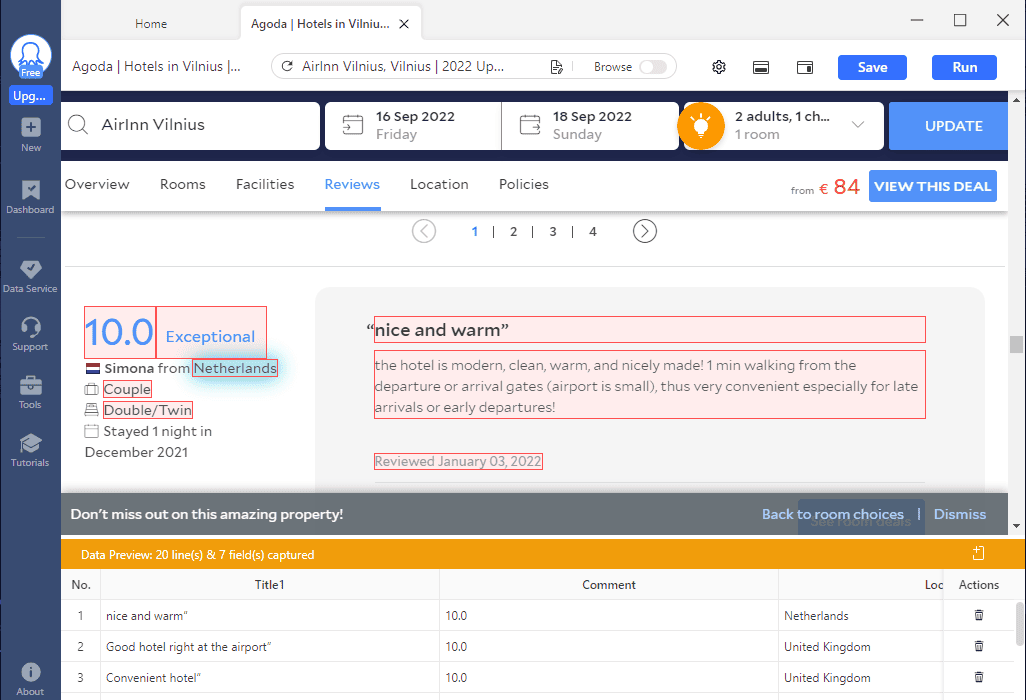1026x700 pixels.
Task: Delete row 1 using trash icon
Action: 979,615
